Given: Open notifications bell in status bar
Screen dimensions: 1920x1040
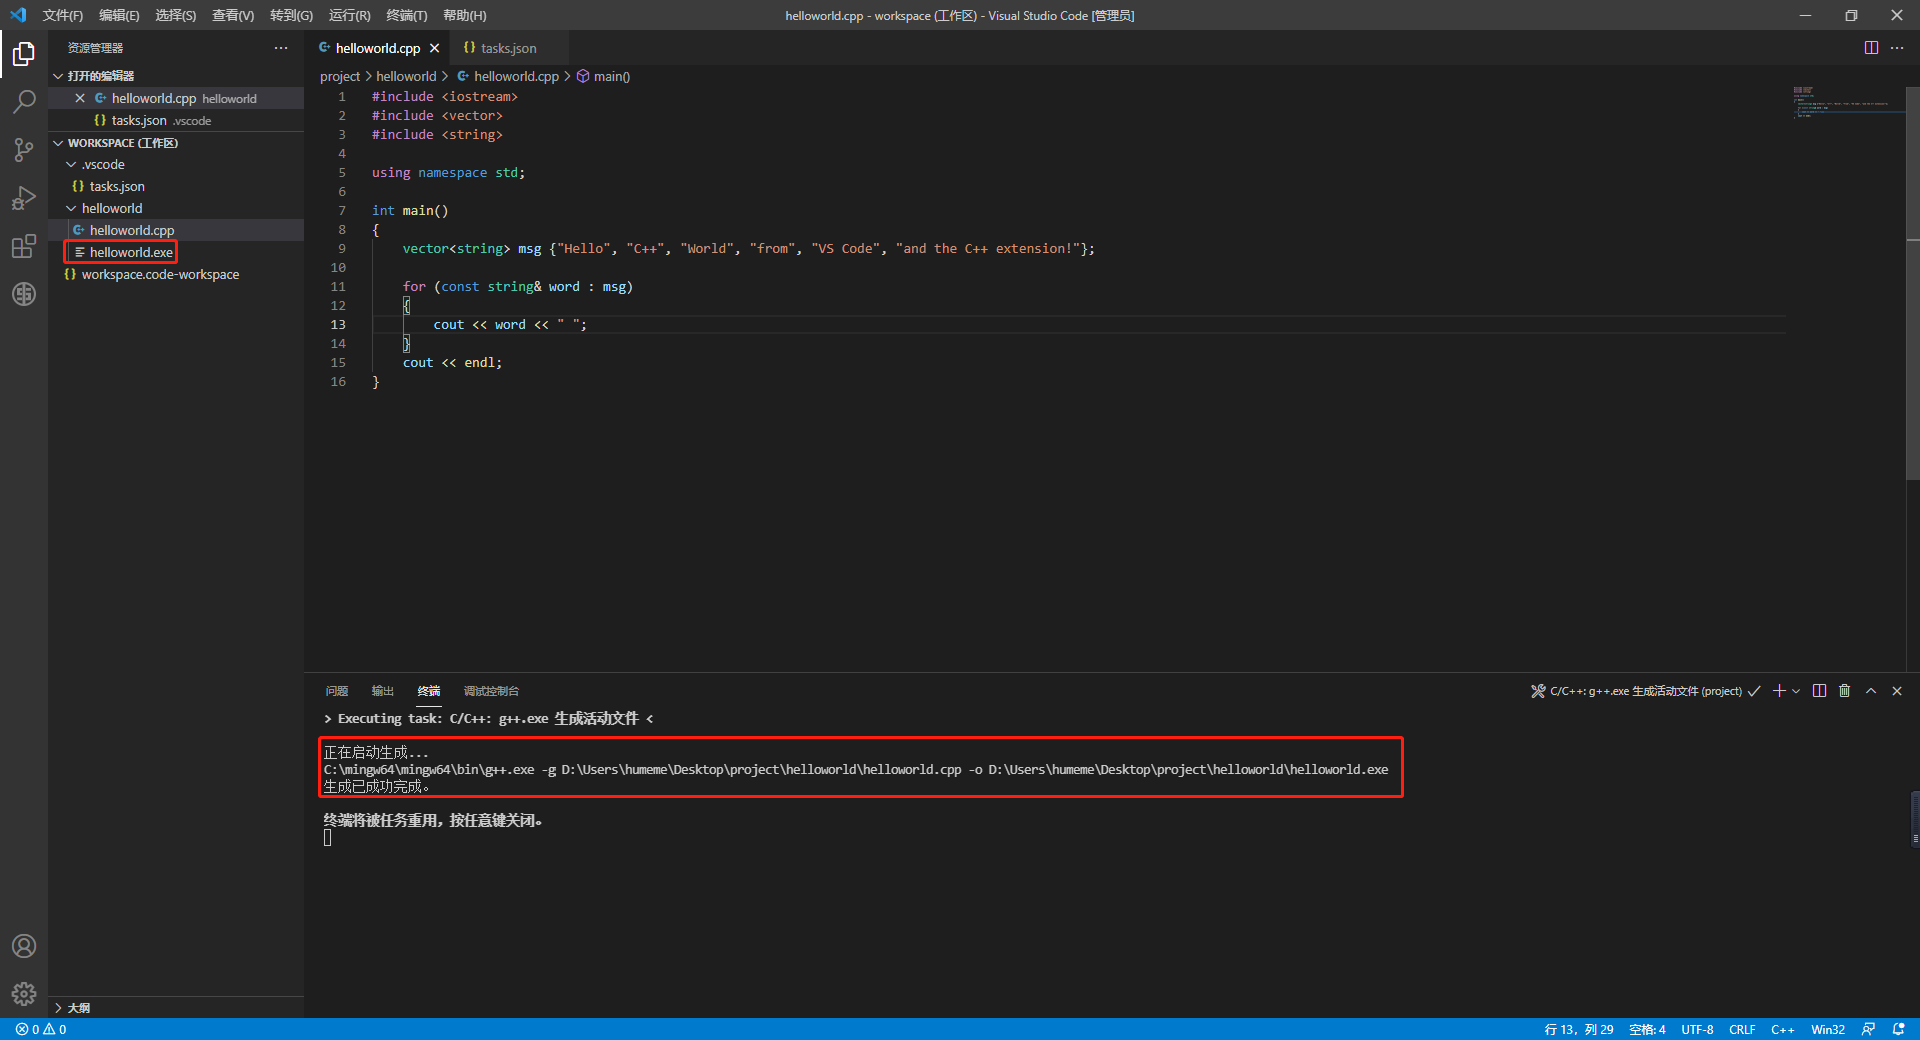Looking at the screenshot, I should 1899,1029.
